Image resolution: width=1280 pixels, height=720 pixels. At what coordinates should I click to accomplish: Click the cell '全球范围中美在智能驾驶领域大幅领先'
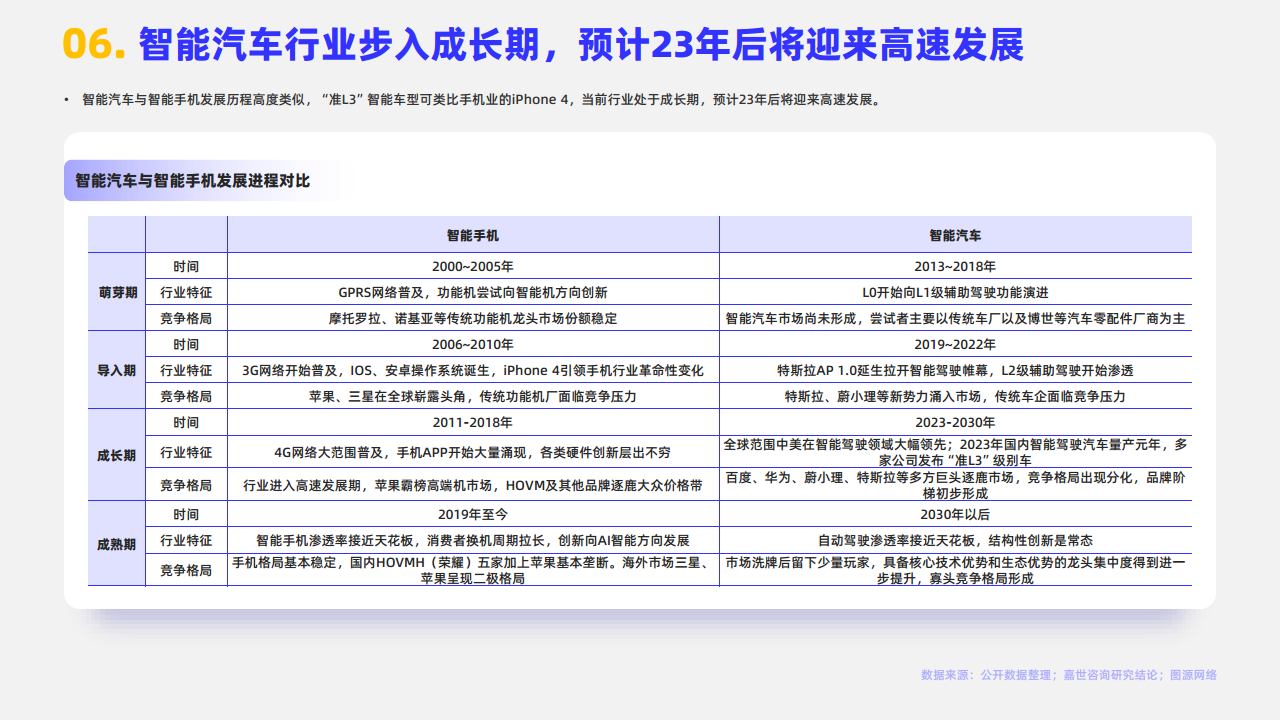pyautogui.click(x=955, y=452)
